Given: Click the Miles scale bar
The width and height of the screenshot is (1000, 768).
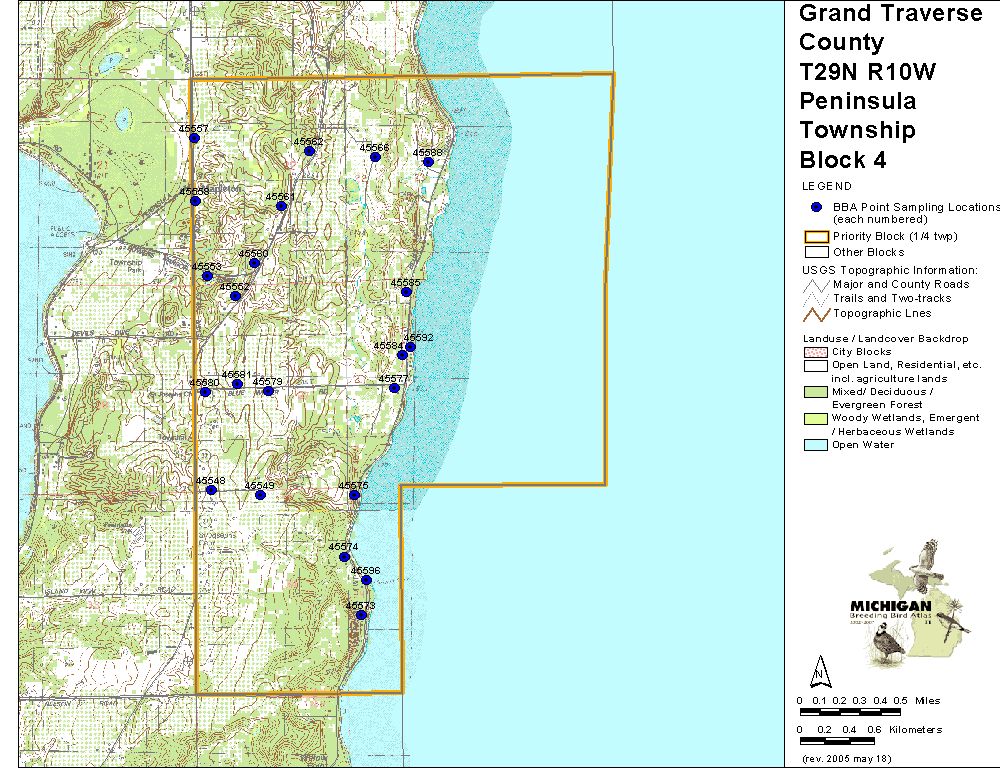Looking at the screenshot, I should [850, 712].
